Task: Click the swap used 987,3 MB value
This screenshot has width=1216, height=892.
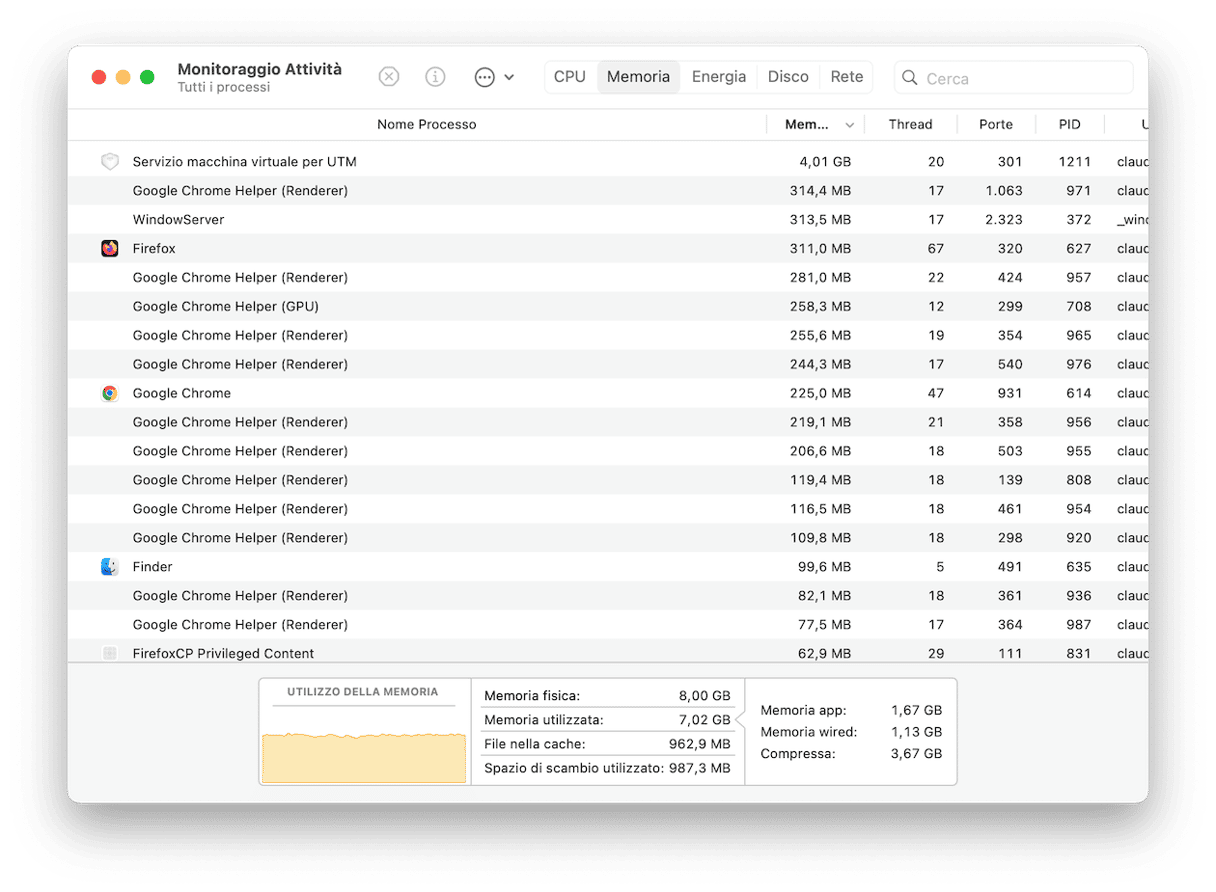Action: pyautogui.click(x=700, y=768)
